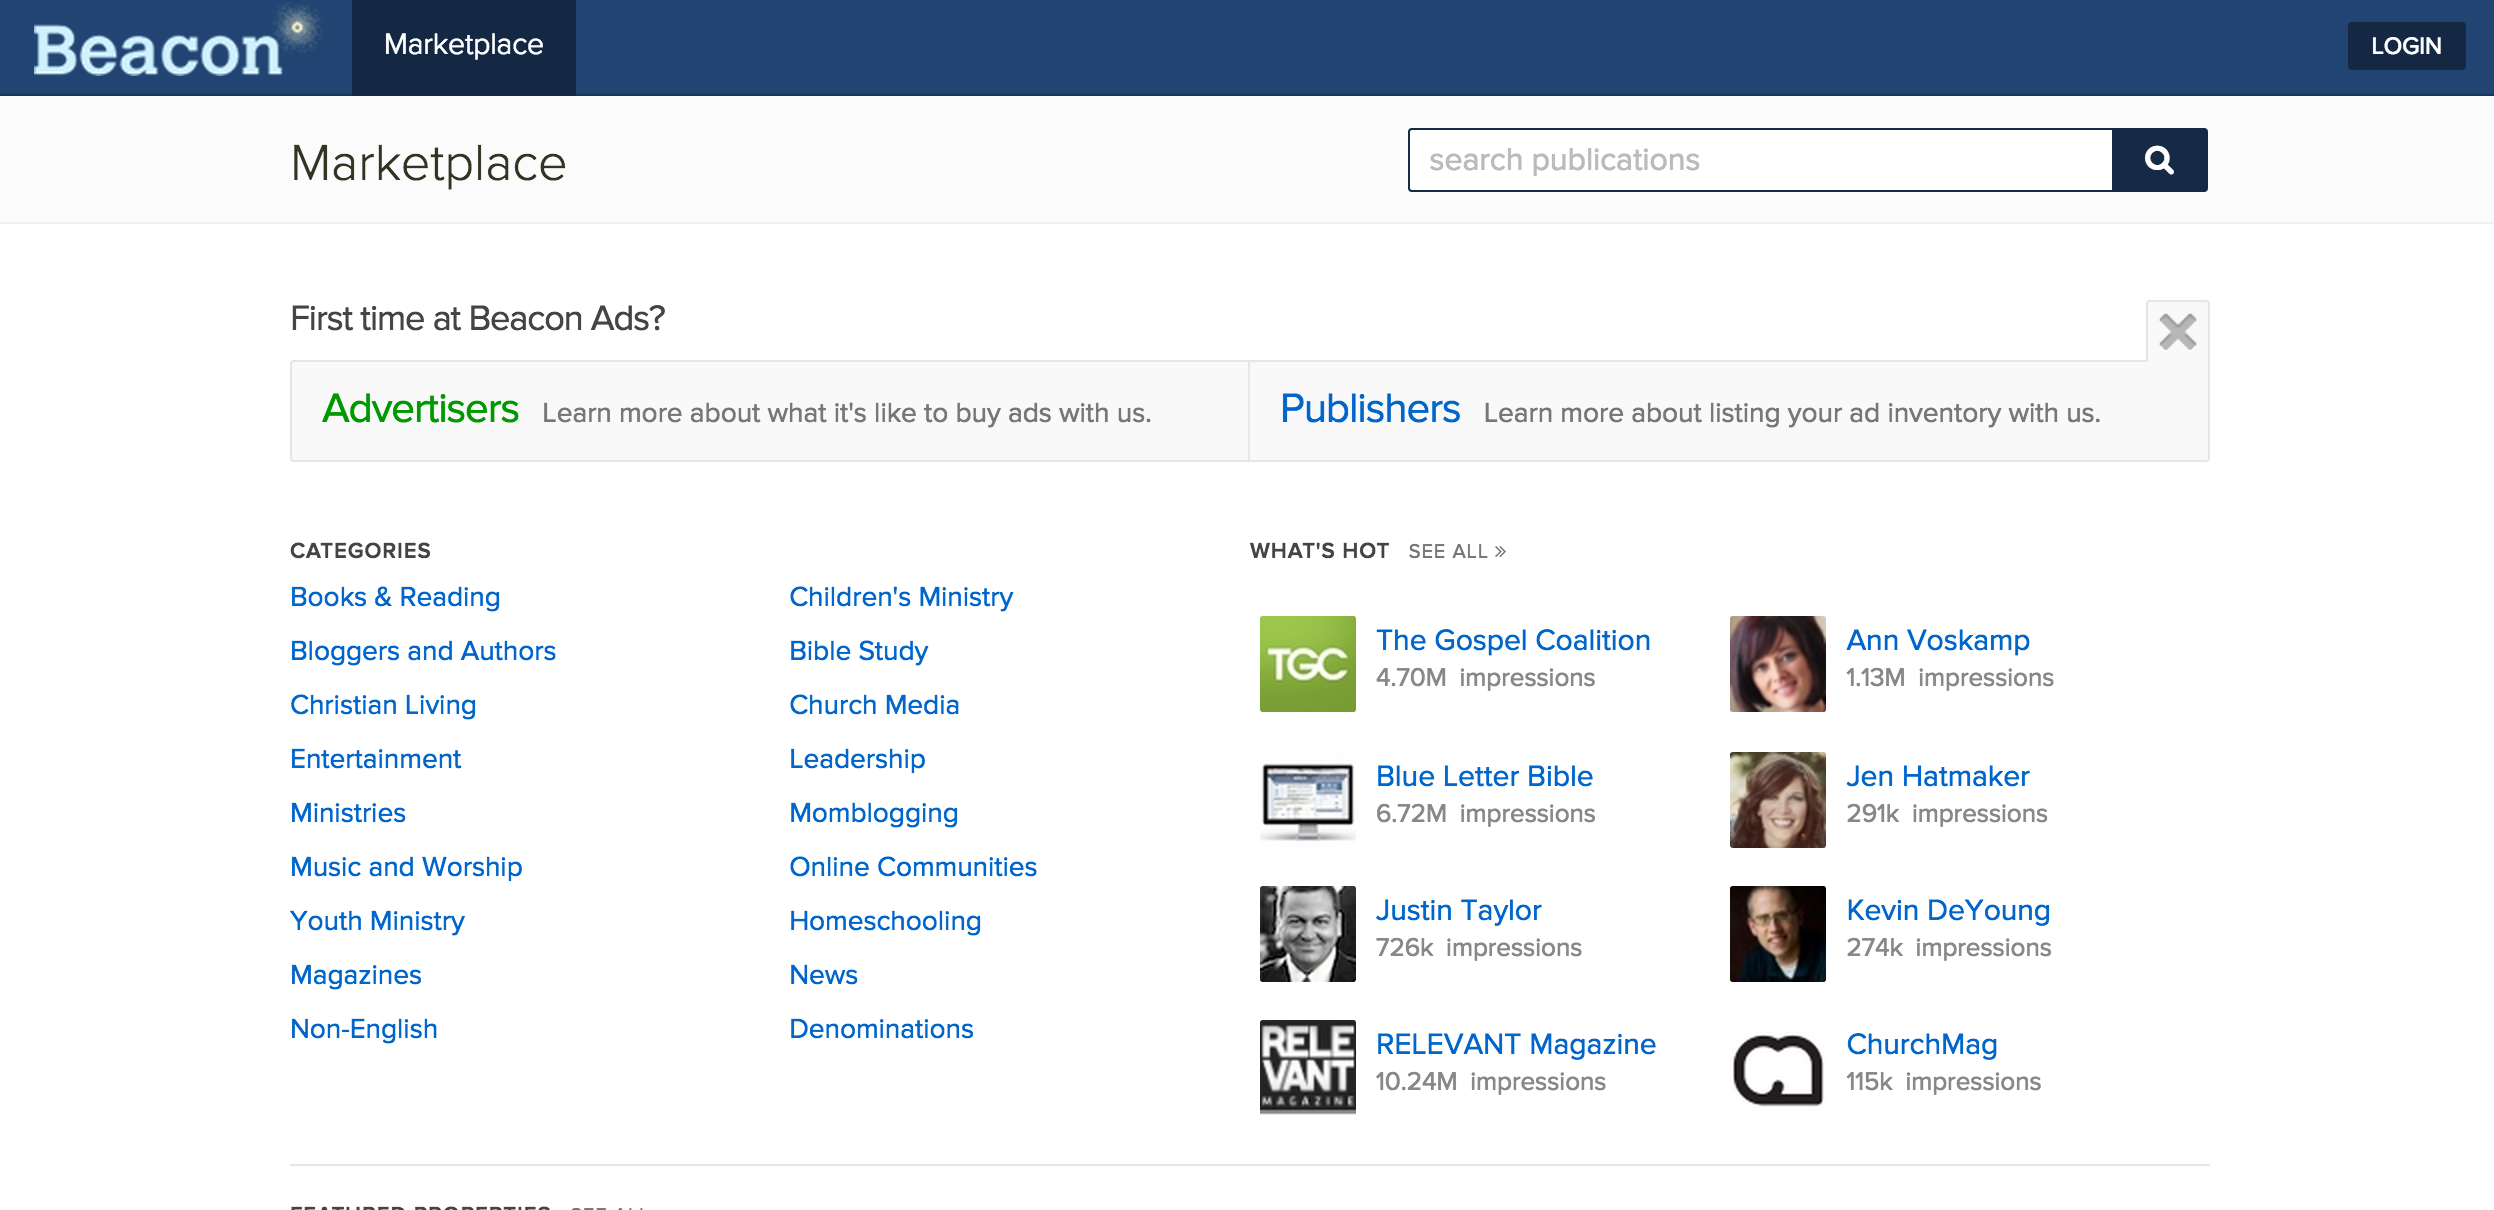Go to the Homeschooling category
The image size is (2494, 1210).
884,921
